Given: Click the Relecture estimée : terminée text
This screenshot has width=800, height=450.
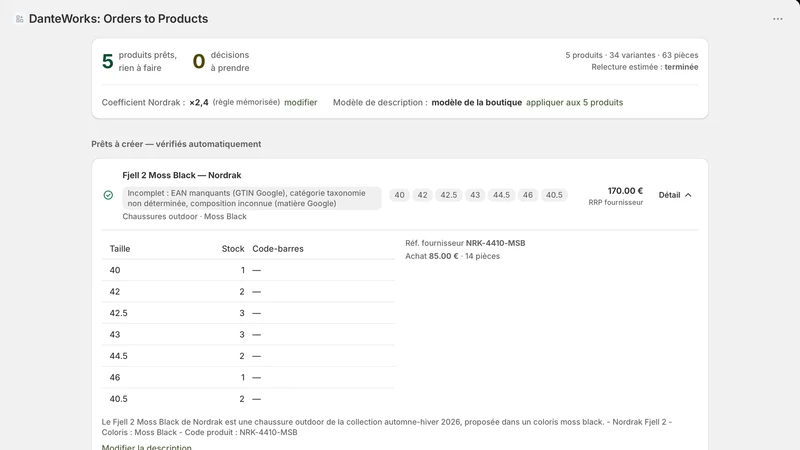Looking at the screenshot, I should tap(645, 67).
